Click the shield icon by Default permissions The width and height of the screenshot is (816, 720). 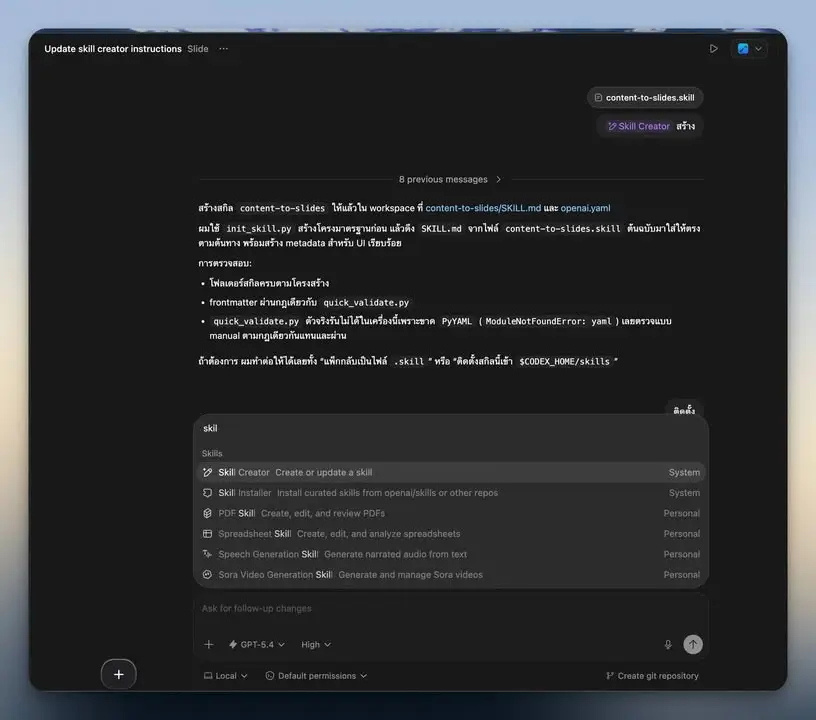pos(270,676)
